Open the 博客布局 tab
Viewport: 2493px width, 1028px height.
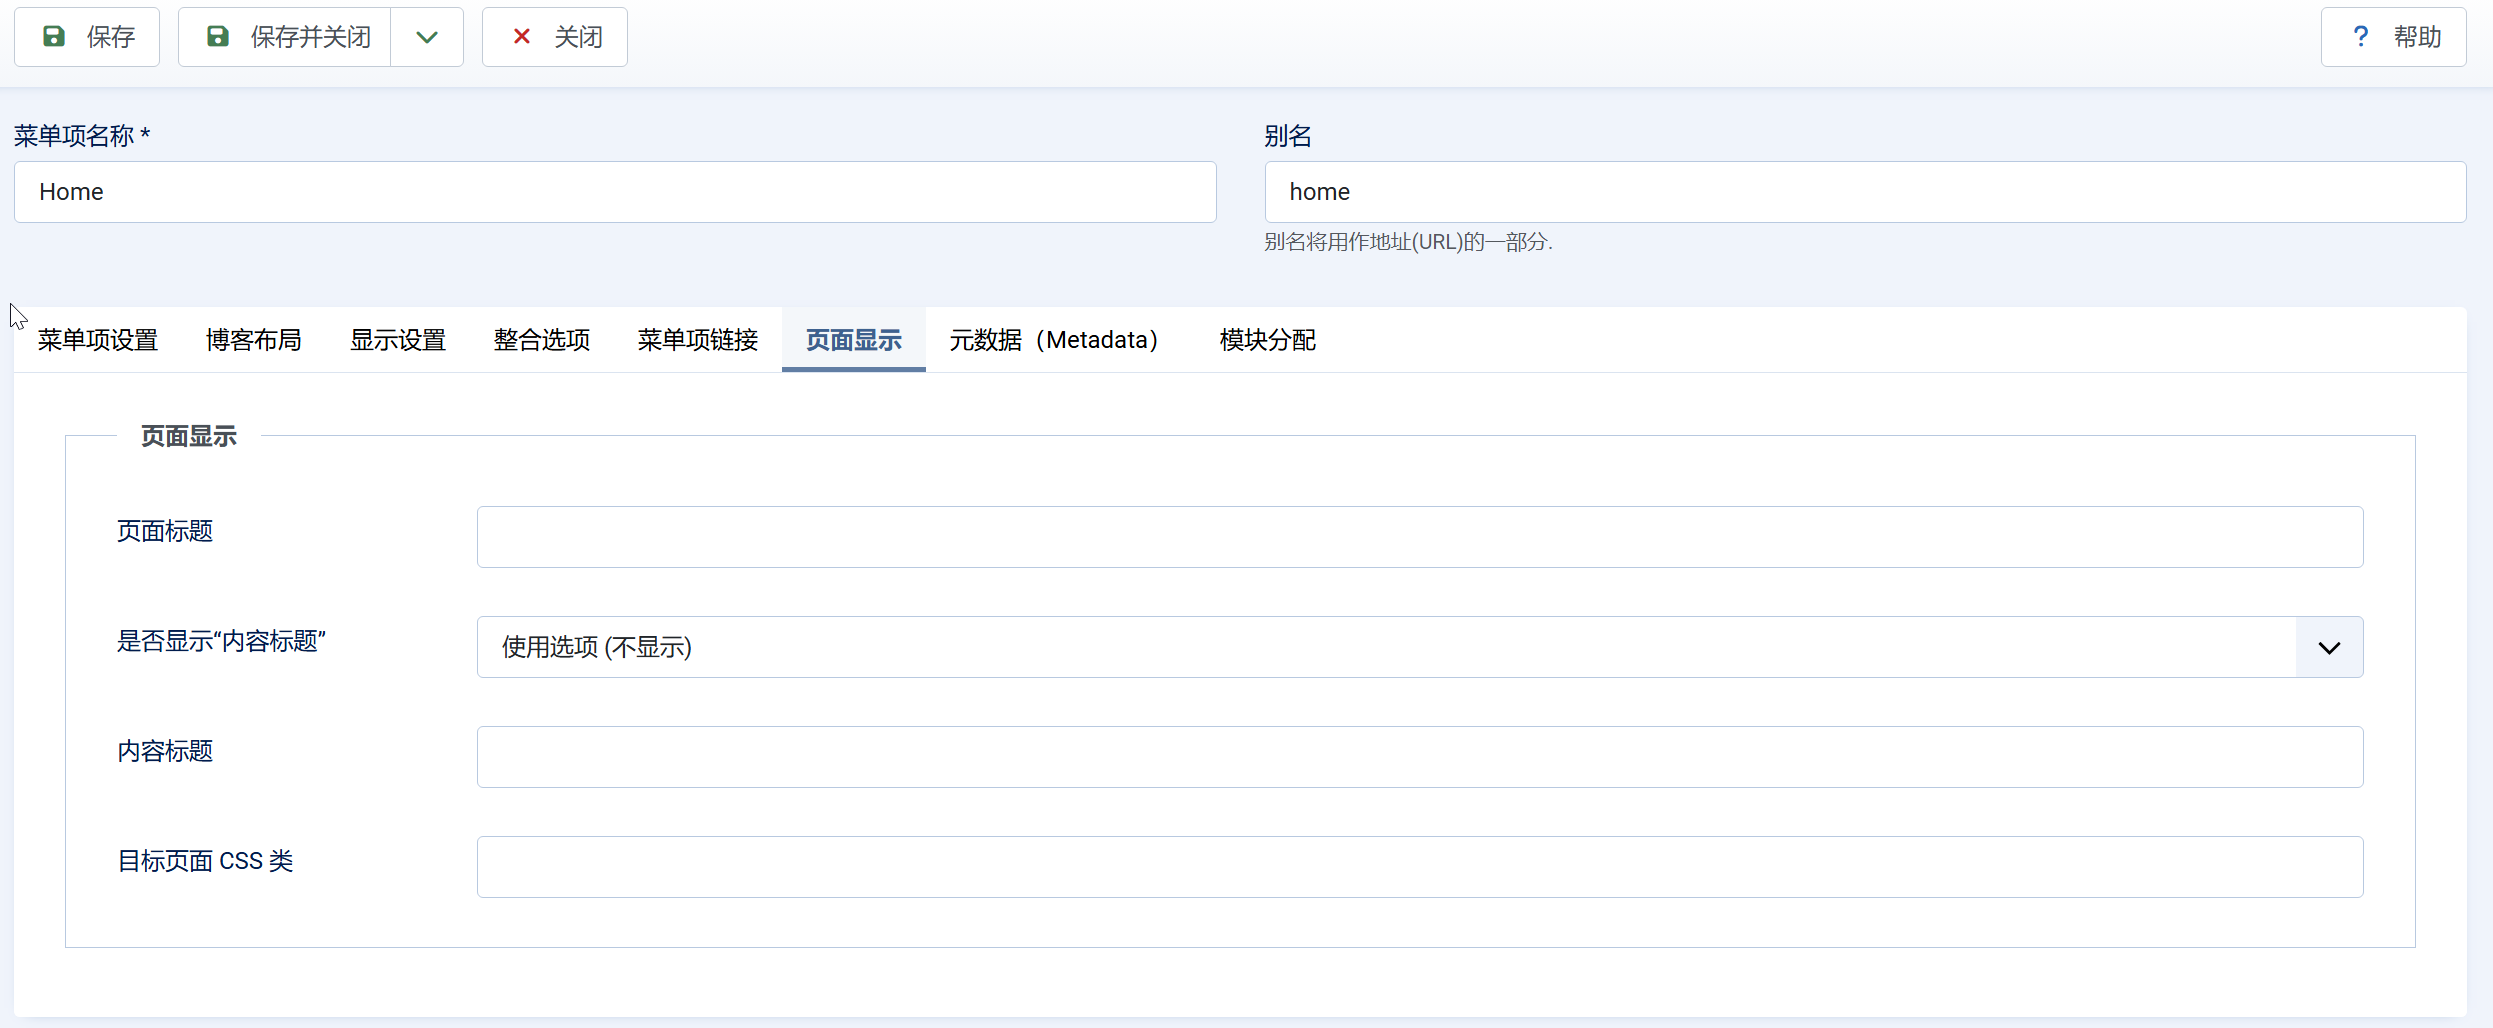pos(254,340)
